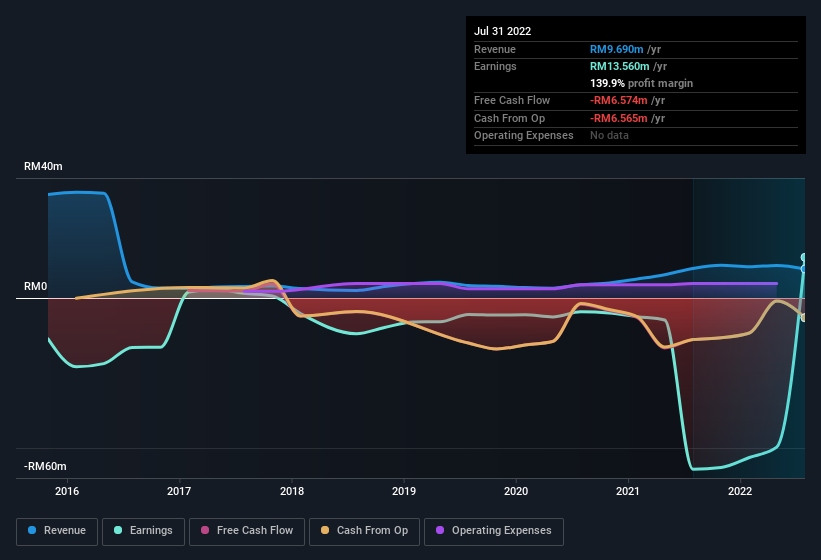
Task: Toggle the Revenue series in legend
Action: (x=57, y=531)
